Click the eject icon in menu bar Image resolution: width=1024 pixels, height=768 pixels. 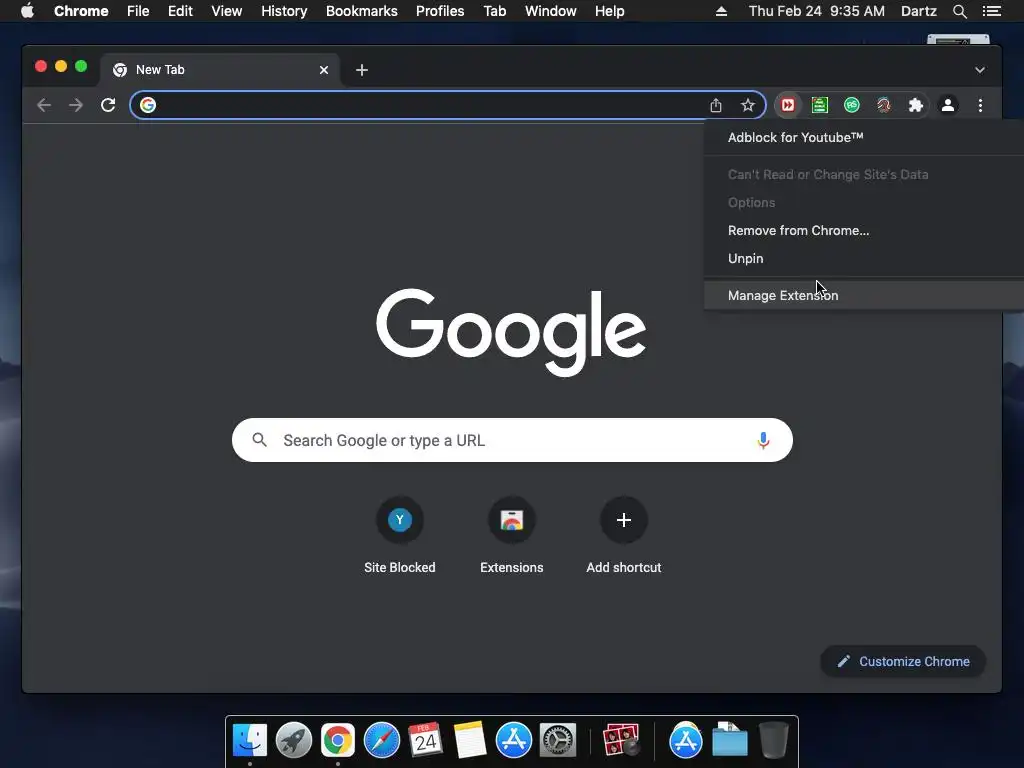(721, 11)
